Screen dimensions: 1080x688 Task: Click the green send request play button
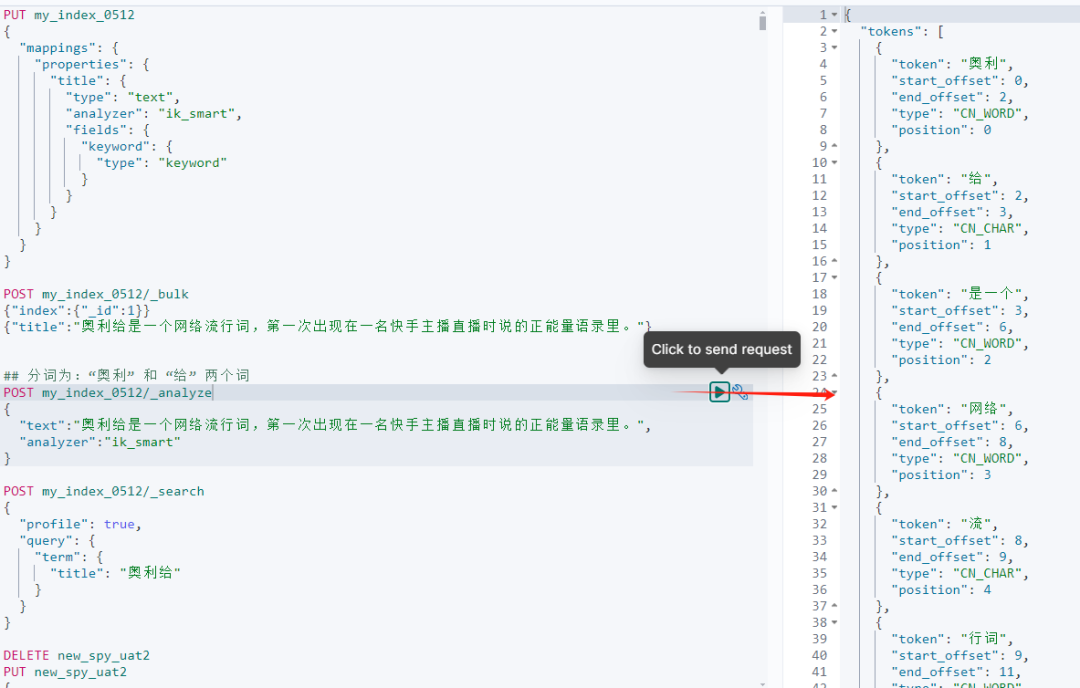[x=719, y=392]
